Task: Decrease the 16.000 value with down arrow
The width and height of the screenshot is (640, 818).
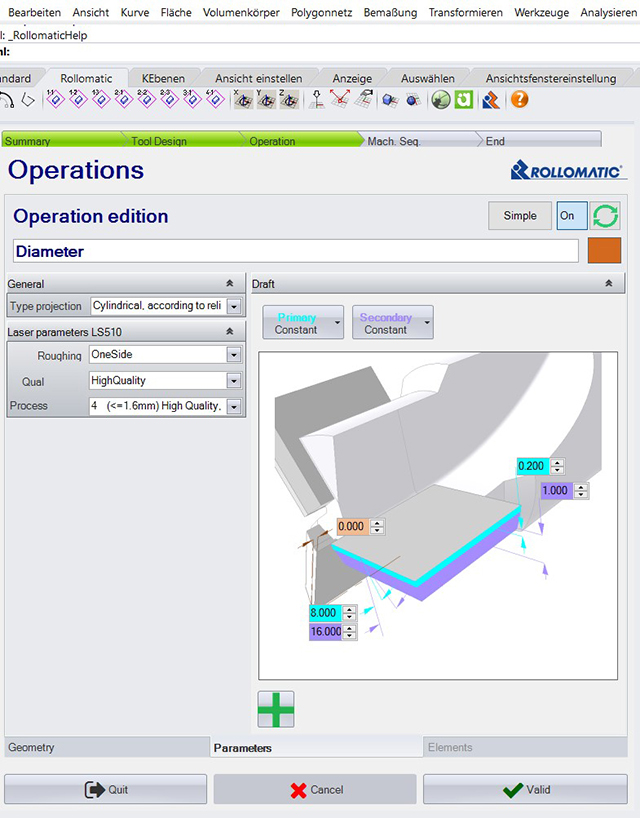Action: pyautogui.click(x=349, y=635)
